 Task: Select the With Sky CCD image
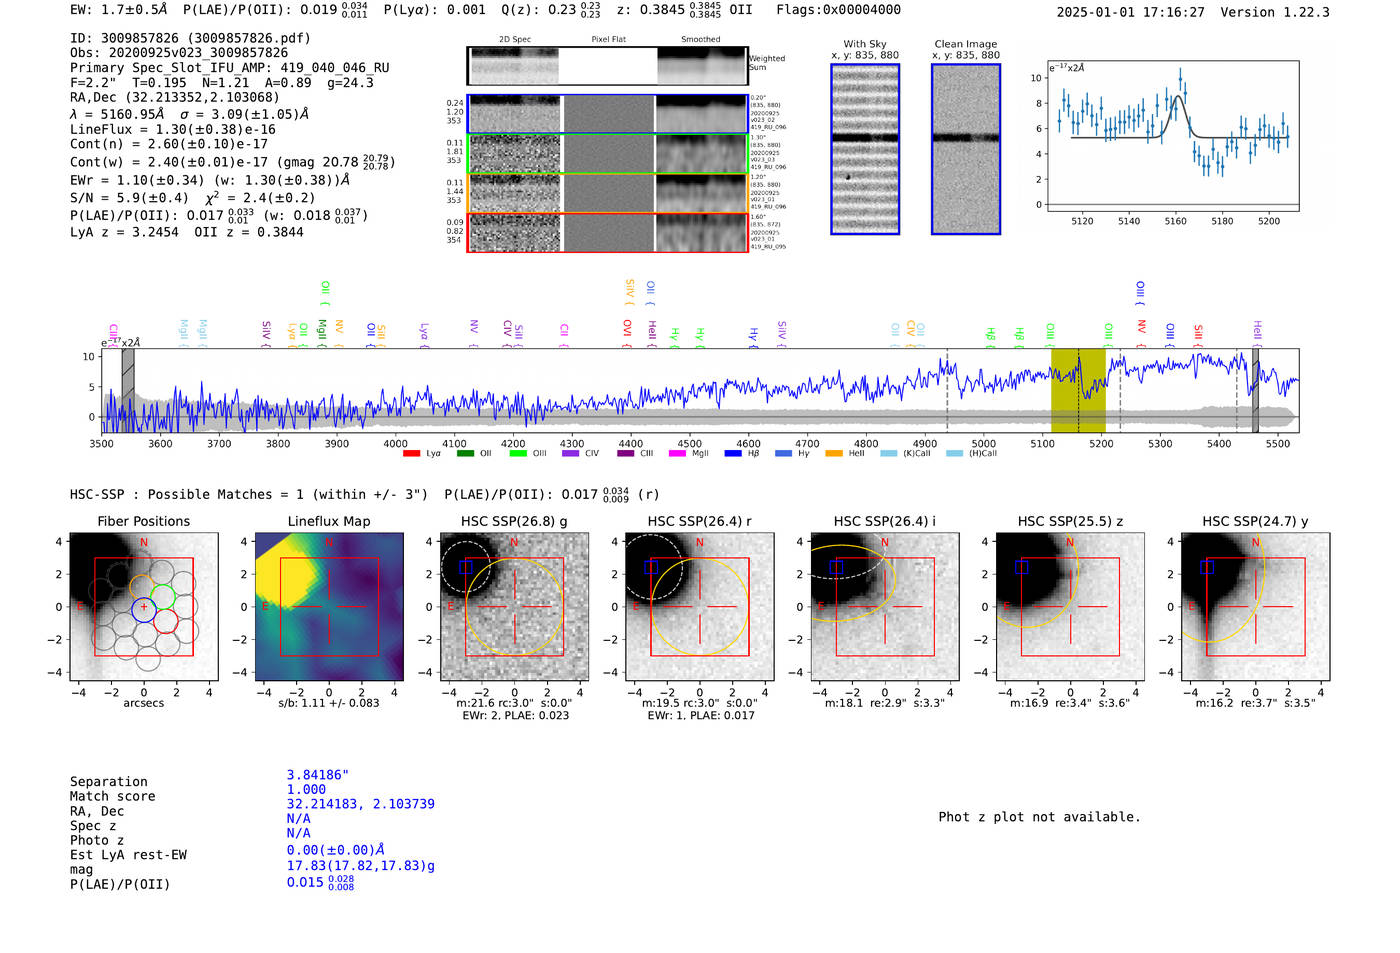pyautogui.click(x=865, y=149)
